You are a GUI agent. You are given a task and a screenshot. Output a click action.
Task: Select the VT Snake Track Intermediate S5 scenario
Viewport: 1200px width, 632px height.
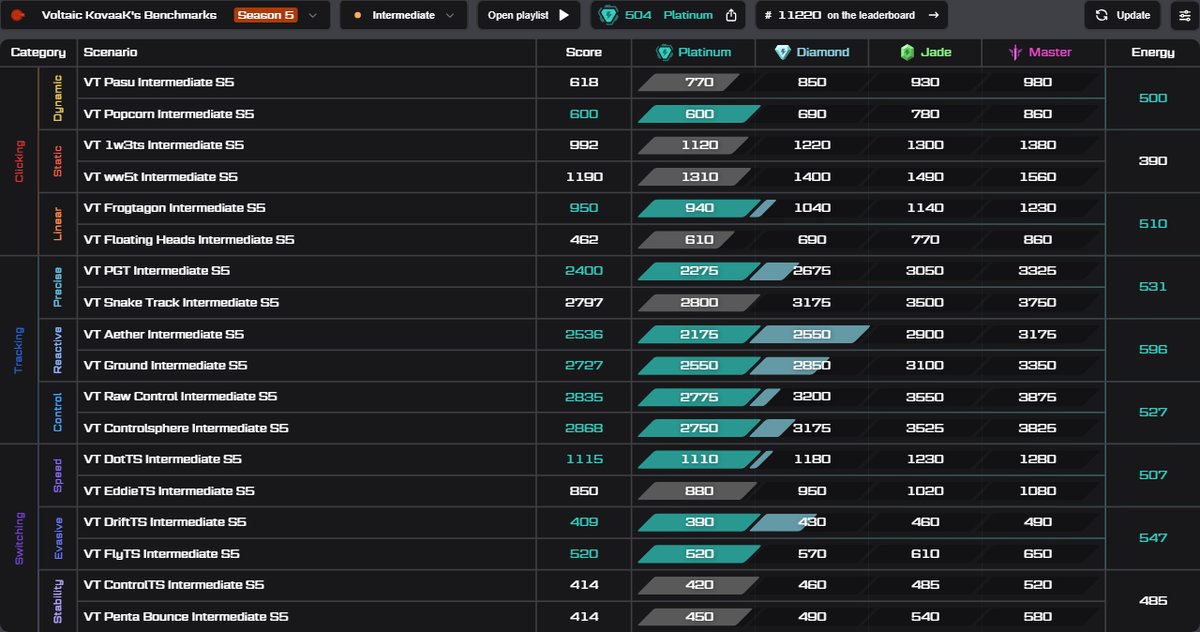[182, 303]
